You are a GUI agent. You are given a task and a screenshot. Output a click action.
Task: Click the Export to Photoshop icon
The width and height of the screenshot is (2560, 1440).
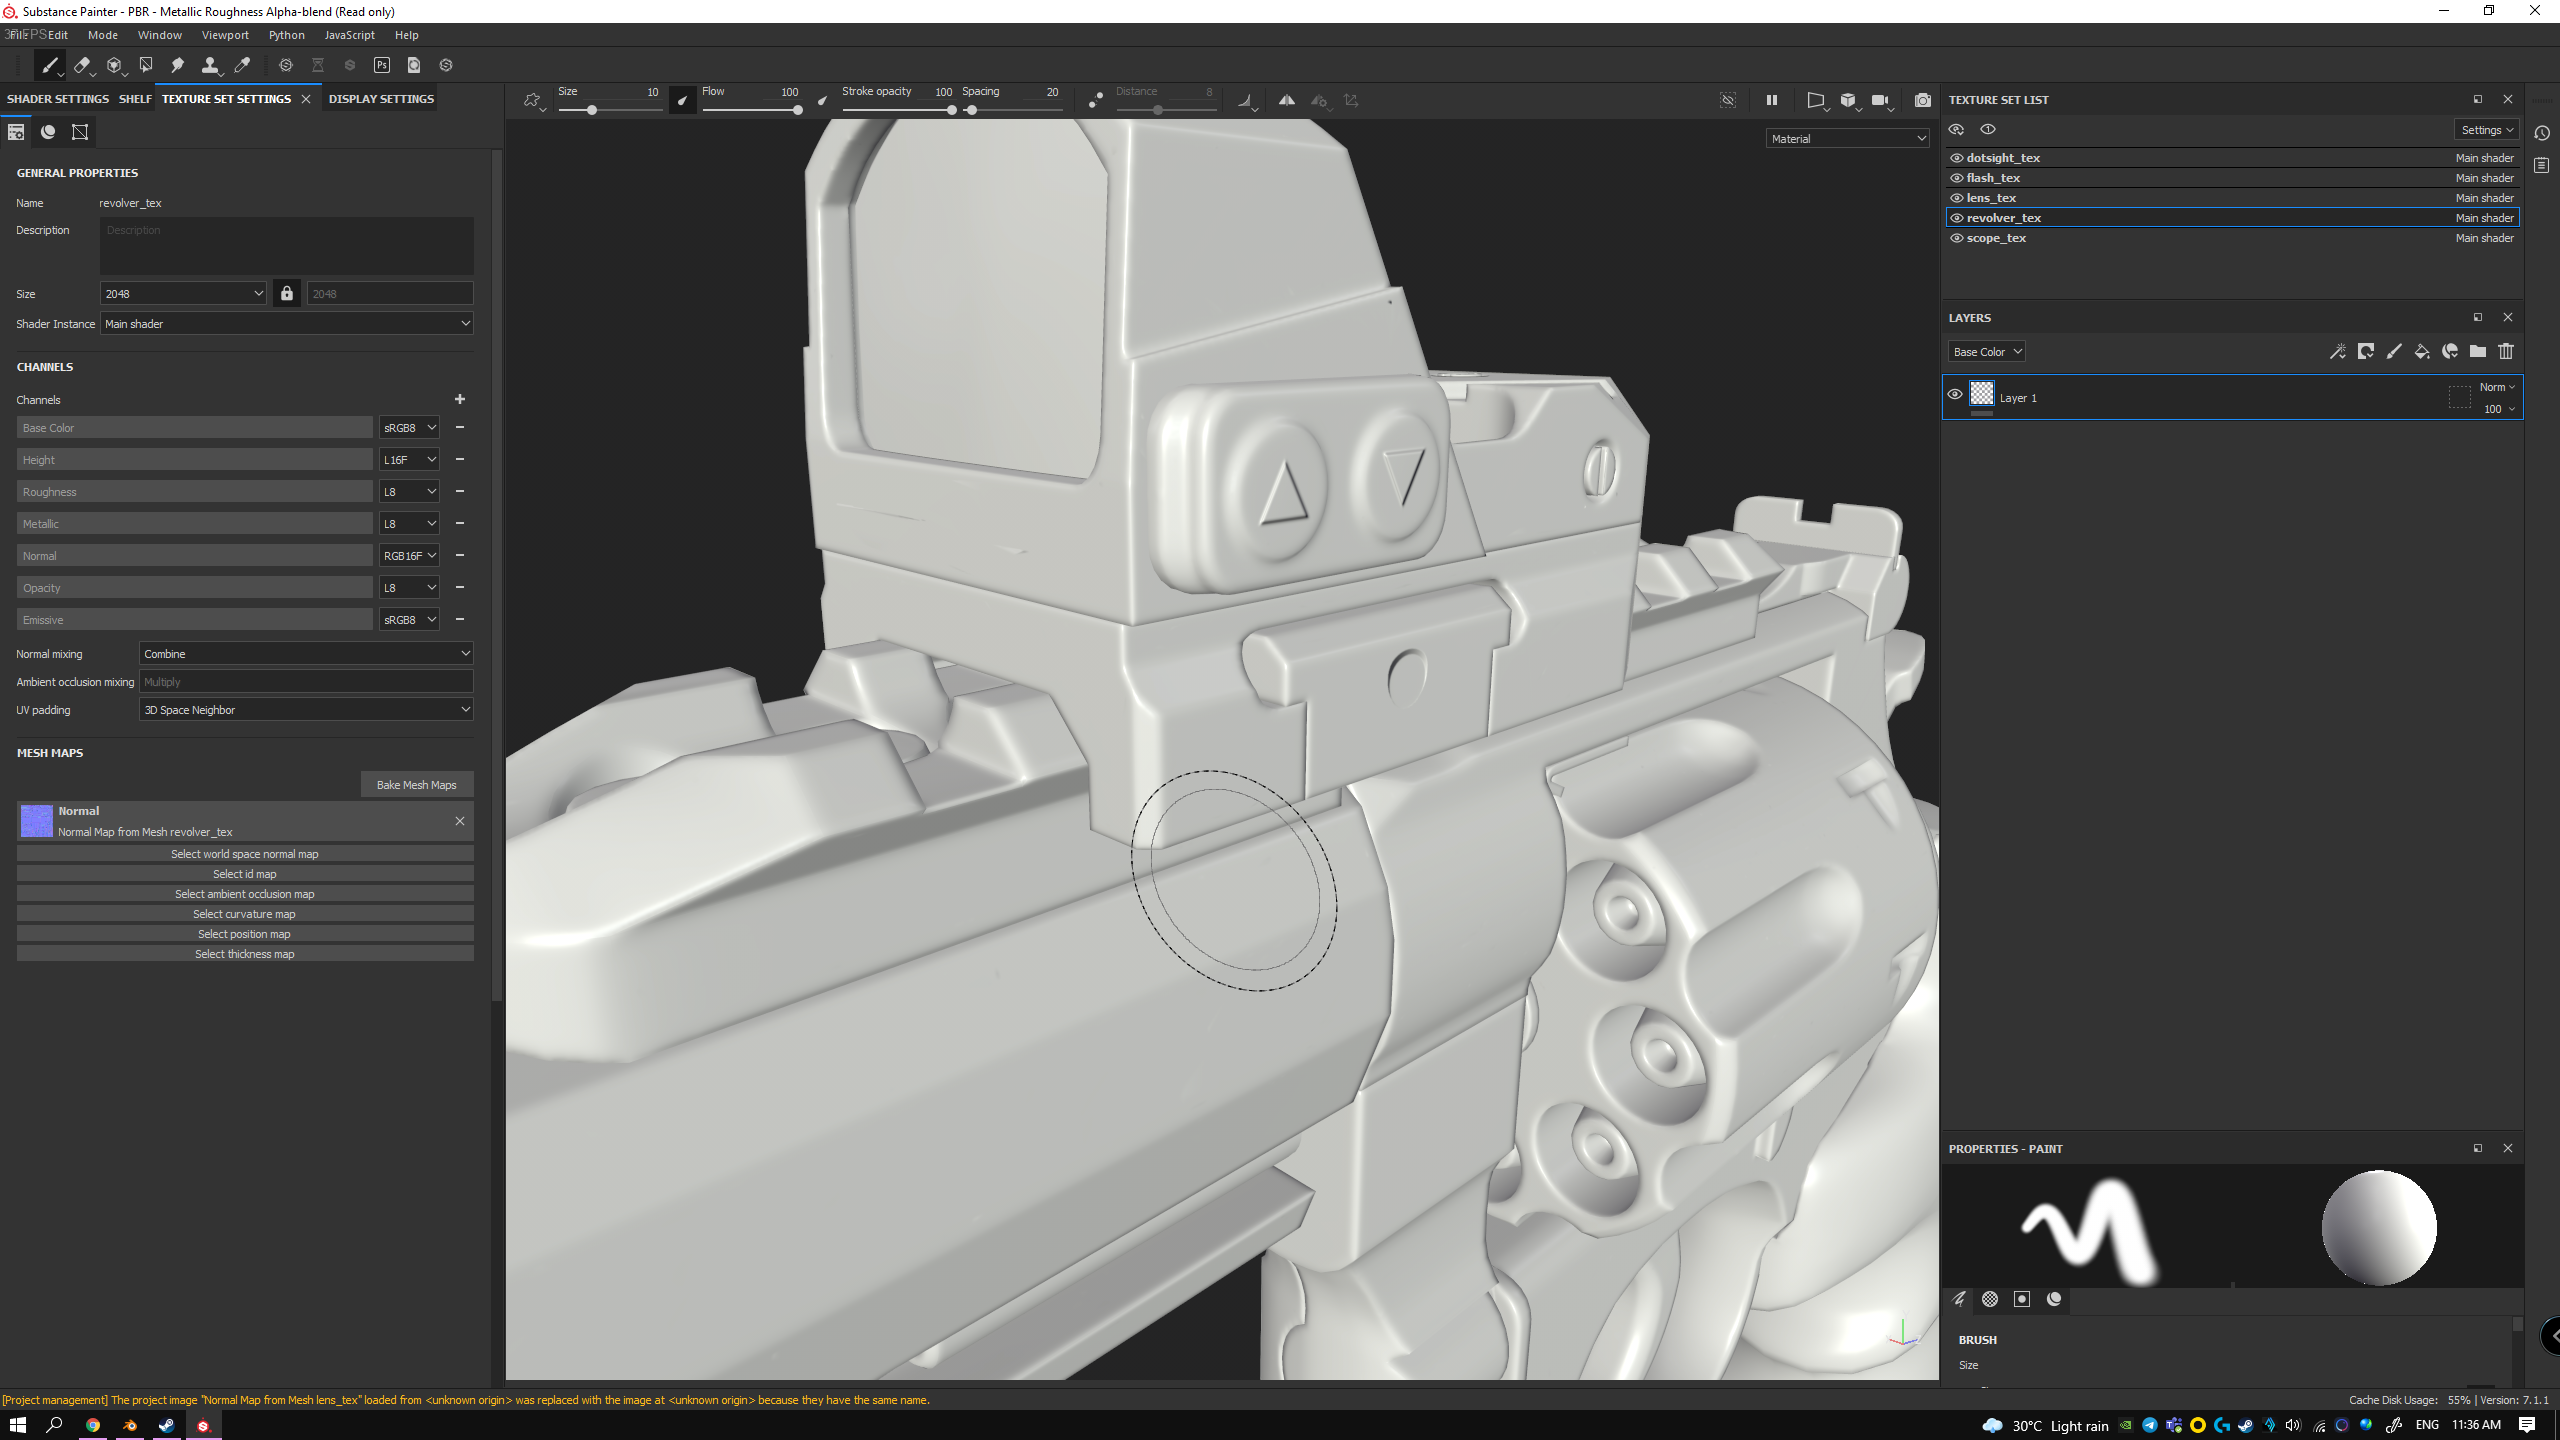382,66
